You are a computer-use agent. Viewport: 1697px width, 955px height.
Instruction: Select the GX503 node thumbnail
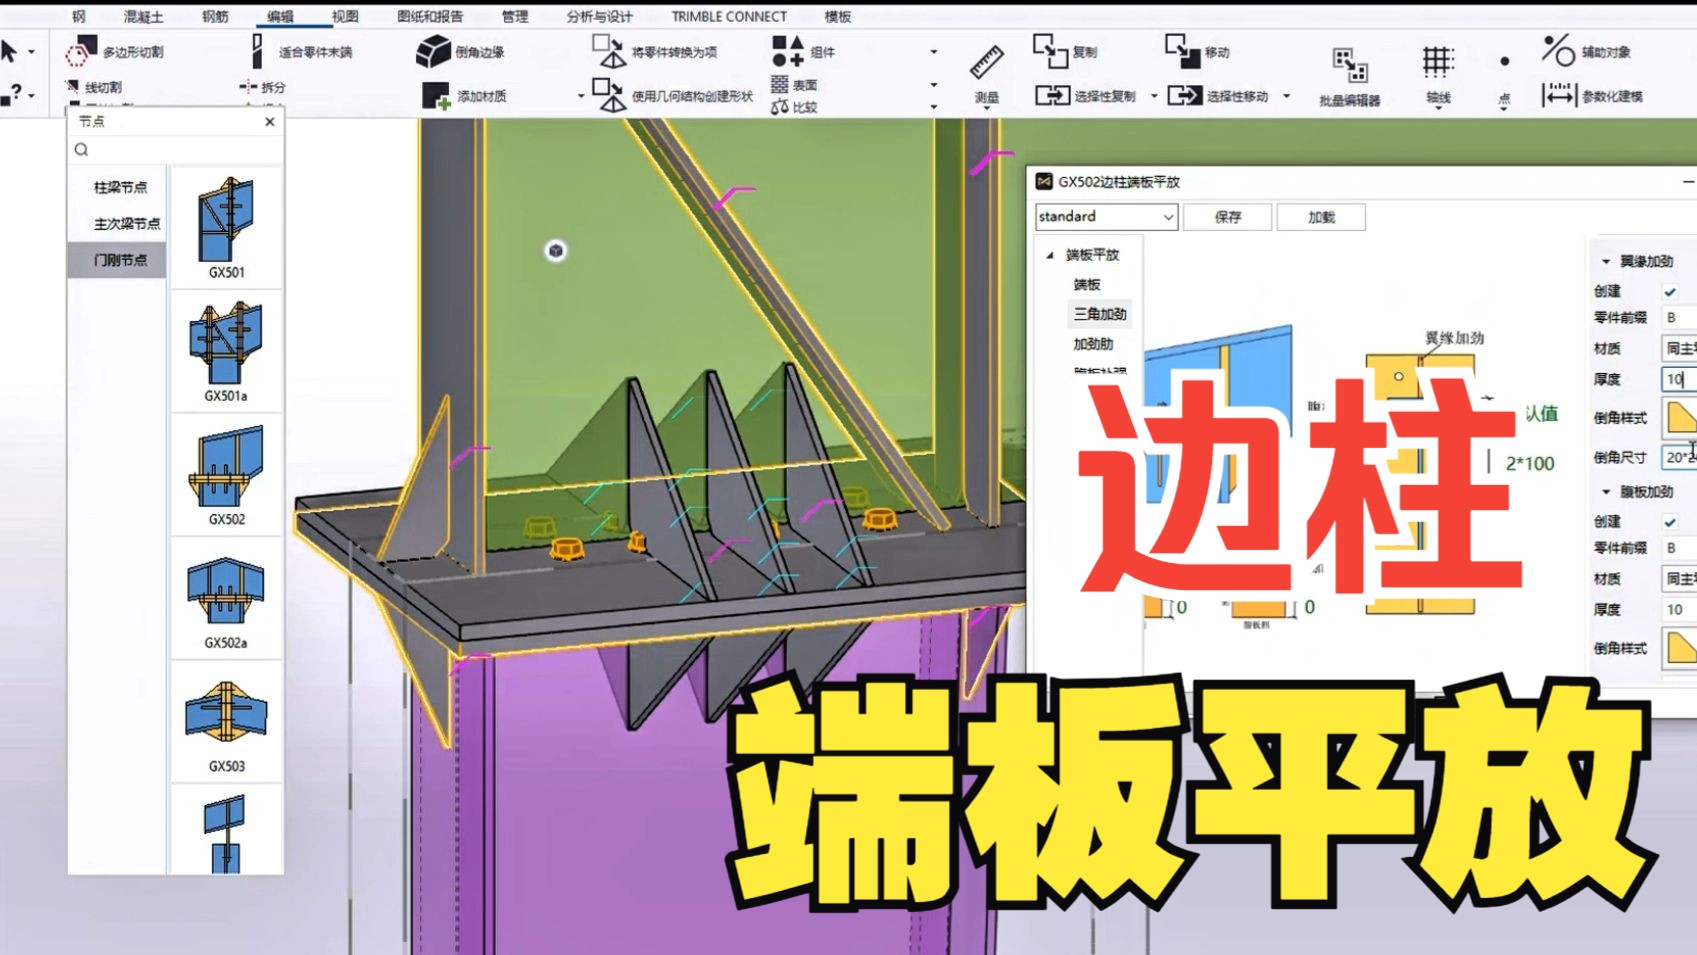tap(226, 722)
